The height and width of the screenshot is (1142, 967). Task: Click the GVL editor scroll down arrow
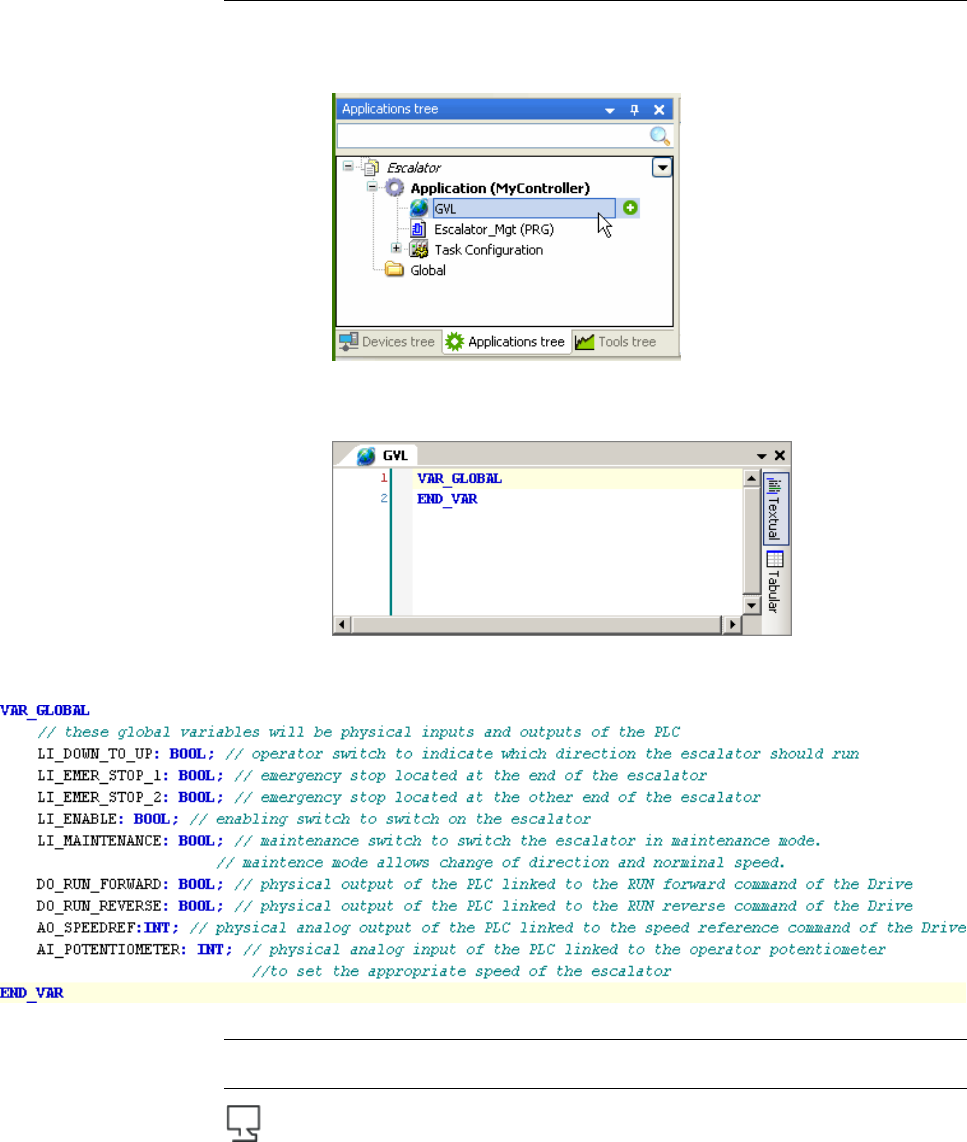[751, 605]
